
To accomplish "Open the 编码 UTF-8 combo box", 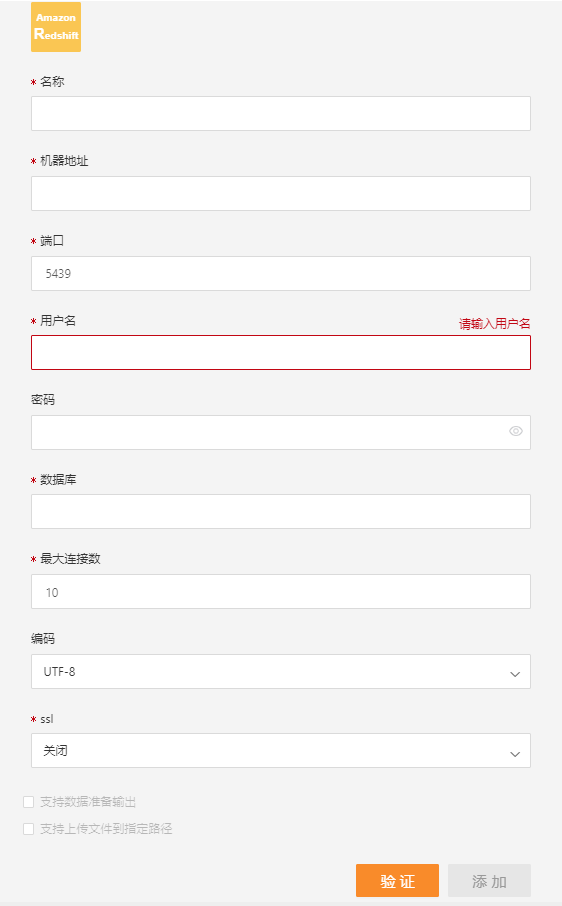I will [x=281, y=671].
